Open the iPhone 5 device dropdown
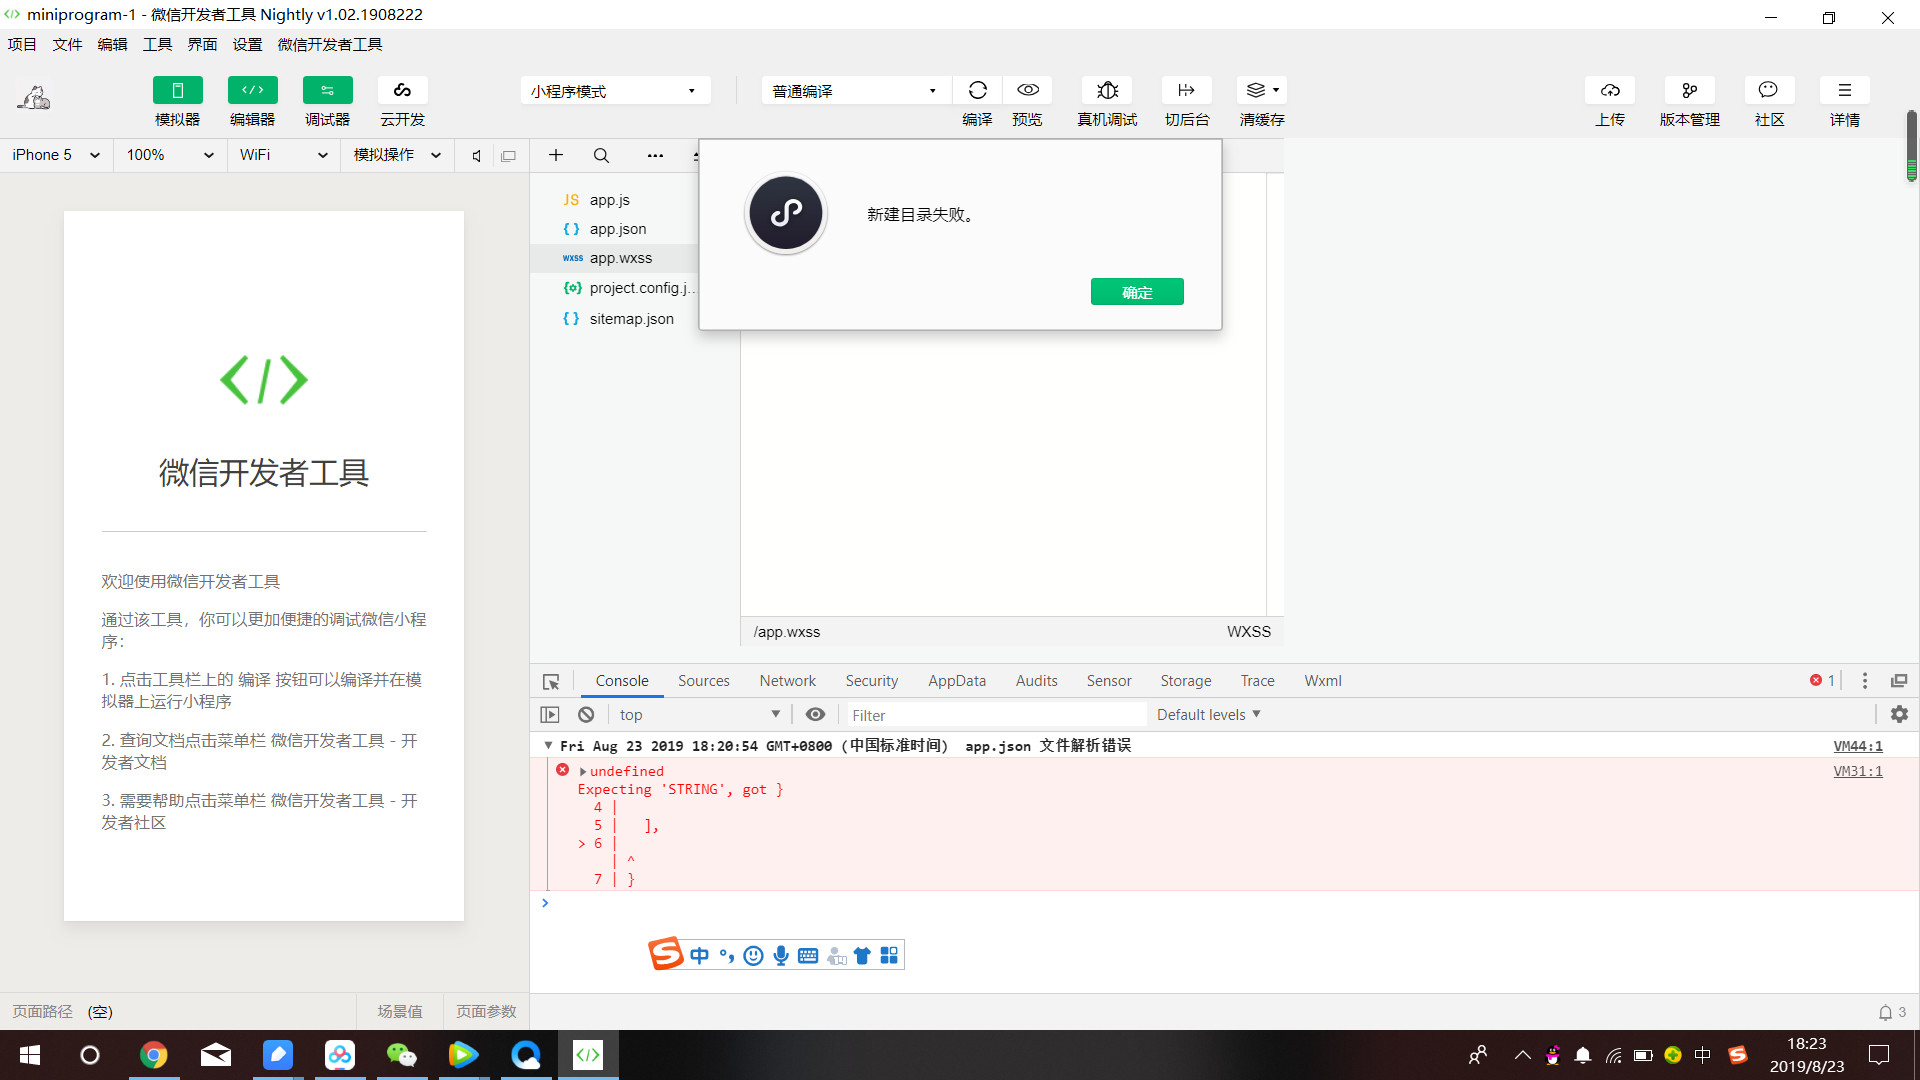 56,155
